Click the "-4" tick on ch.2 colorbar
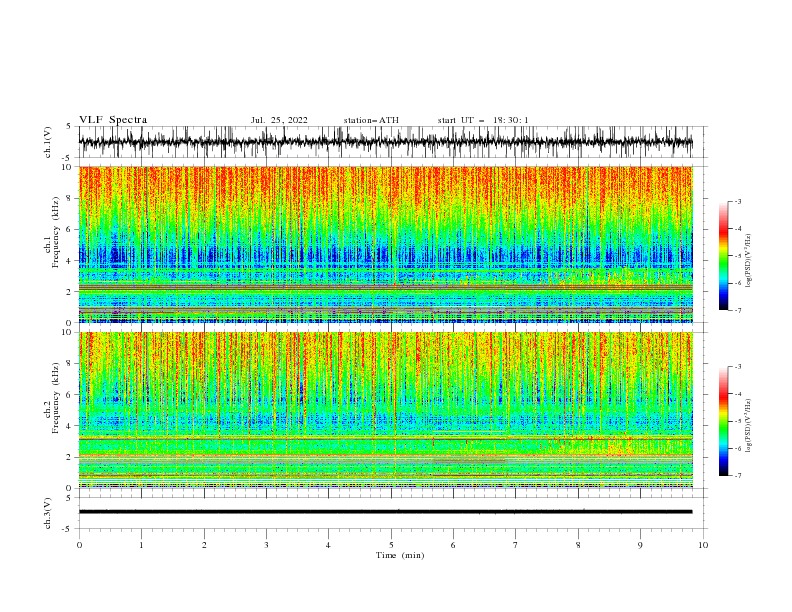Screen dimensions: 792x612 coord(737,394)
